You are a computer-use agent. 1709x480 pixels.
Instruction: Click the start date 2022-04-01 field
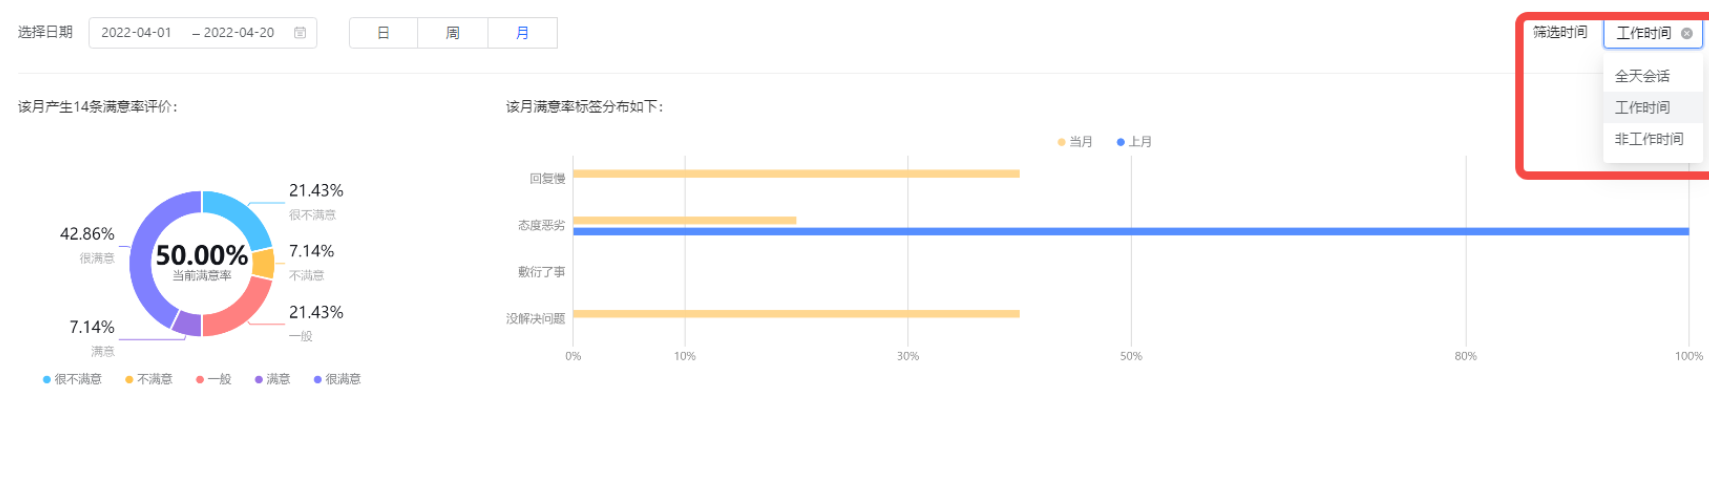point(136,33)
